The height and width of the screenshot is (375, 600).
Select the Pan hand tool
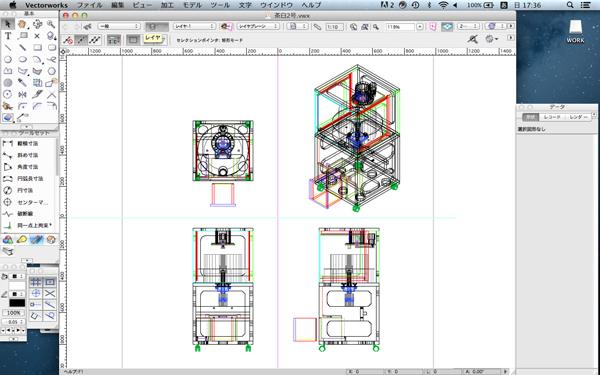click(x=22, y=24)
